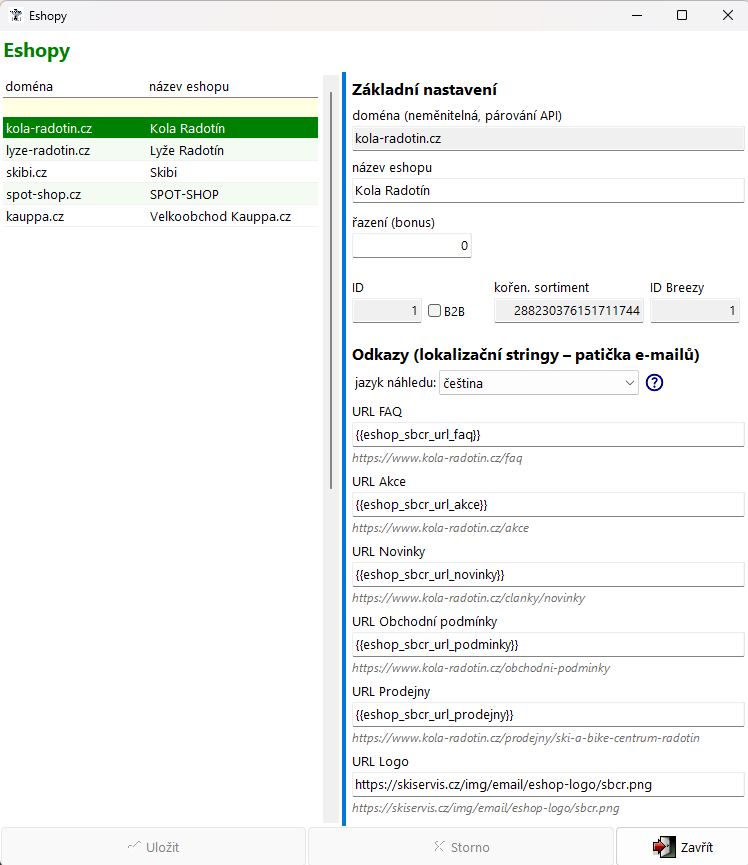Click the název eshopu input field
The image size is (748, 865).
(x=548, y=190)
